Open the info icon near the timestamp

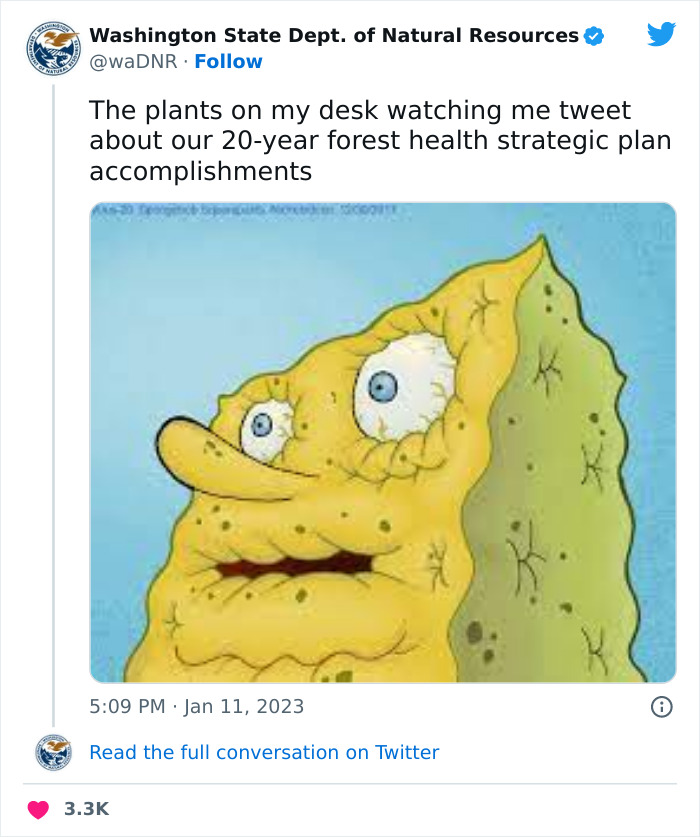663,705
